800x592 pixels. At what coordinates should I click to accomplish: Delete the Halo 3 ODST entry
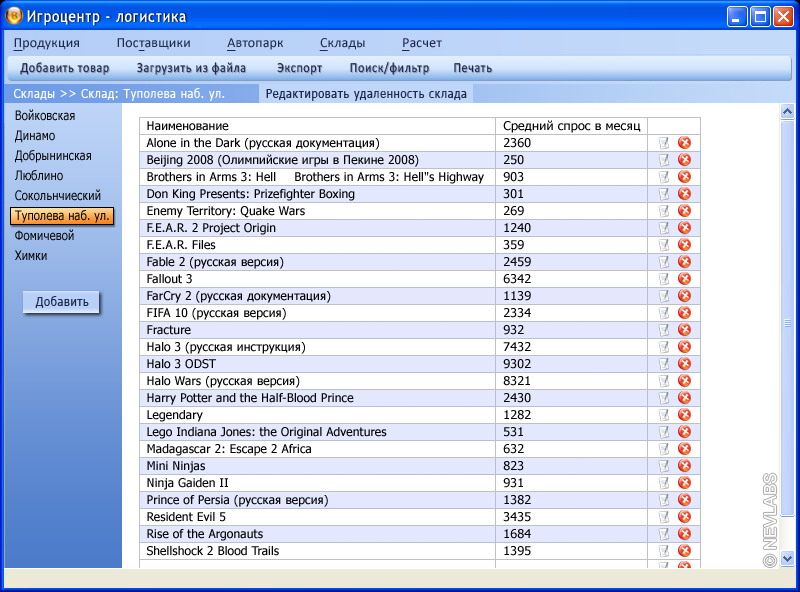(685, 364)
